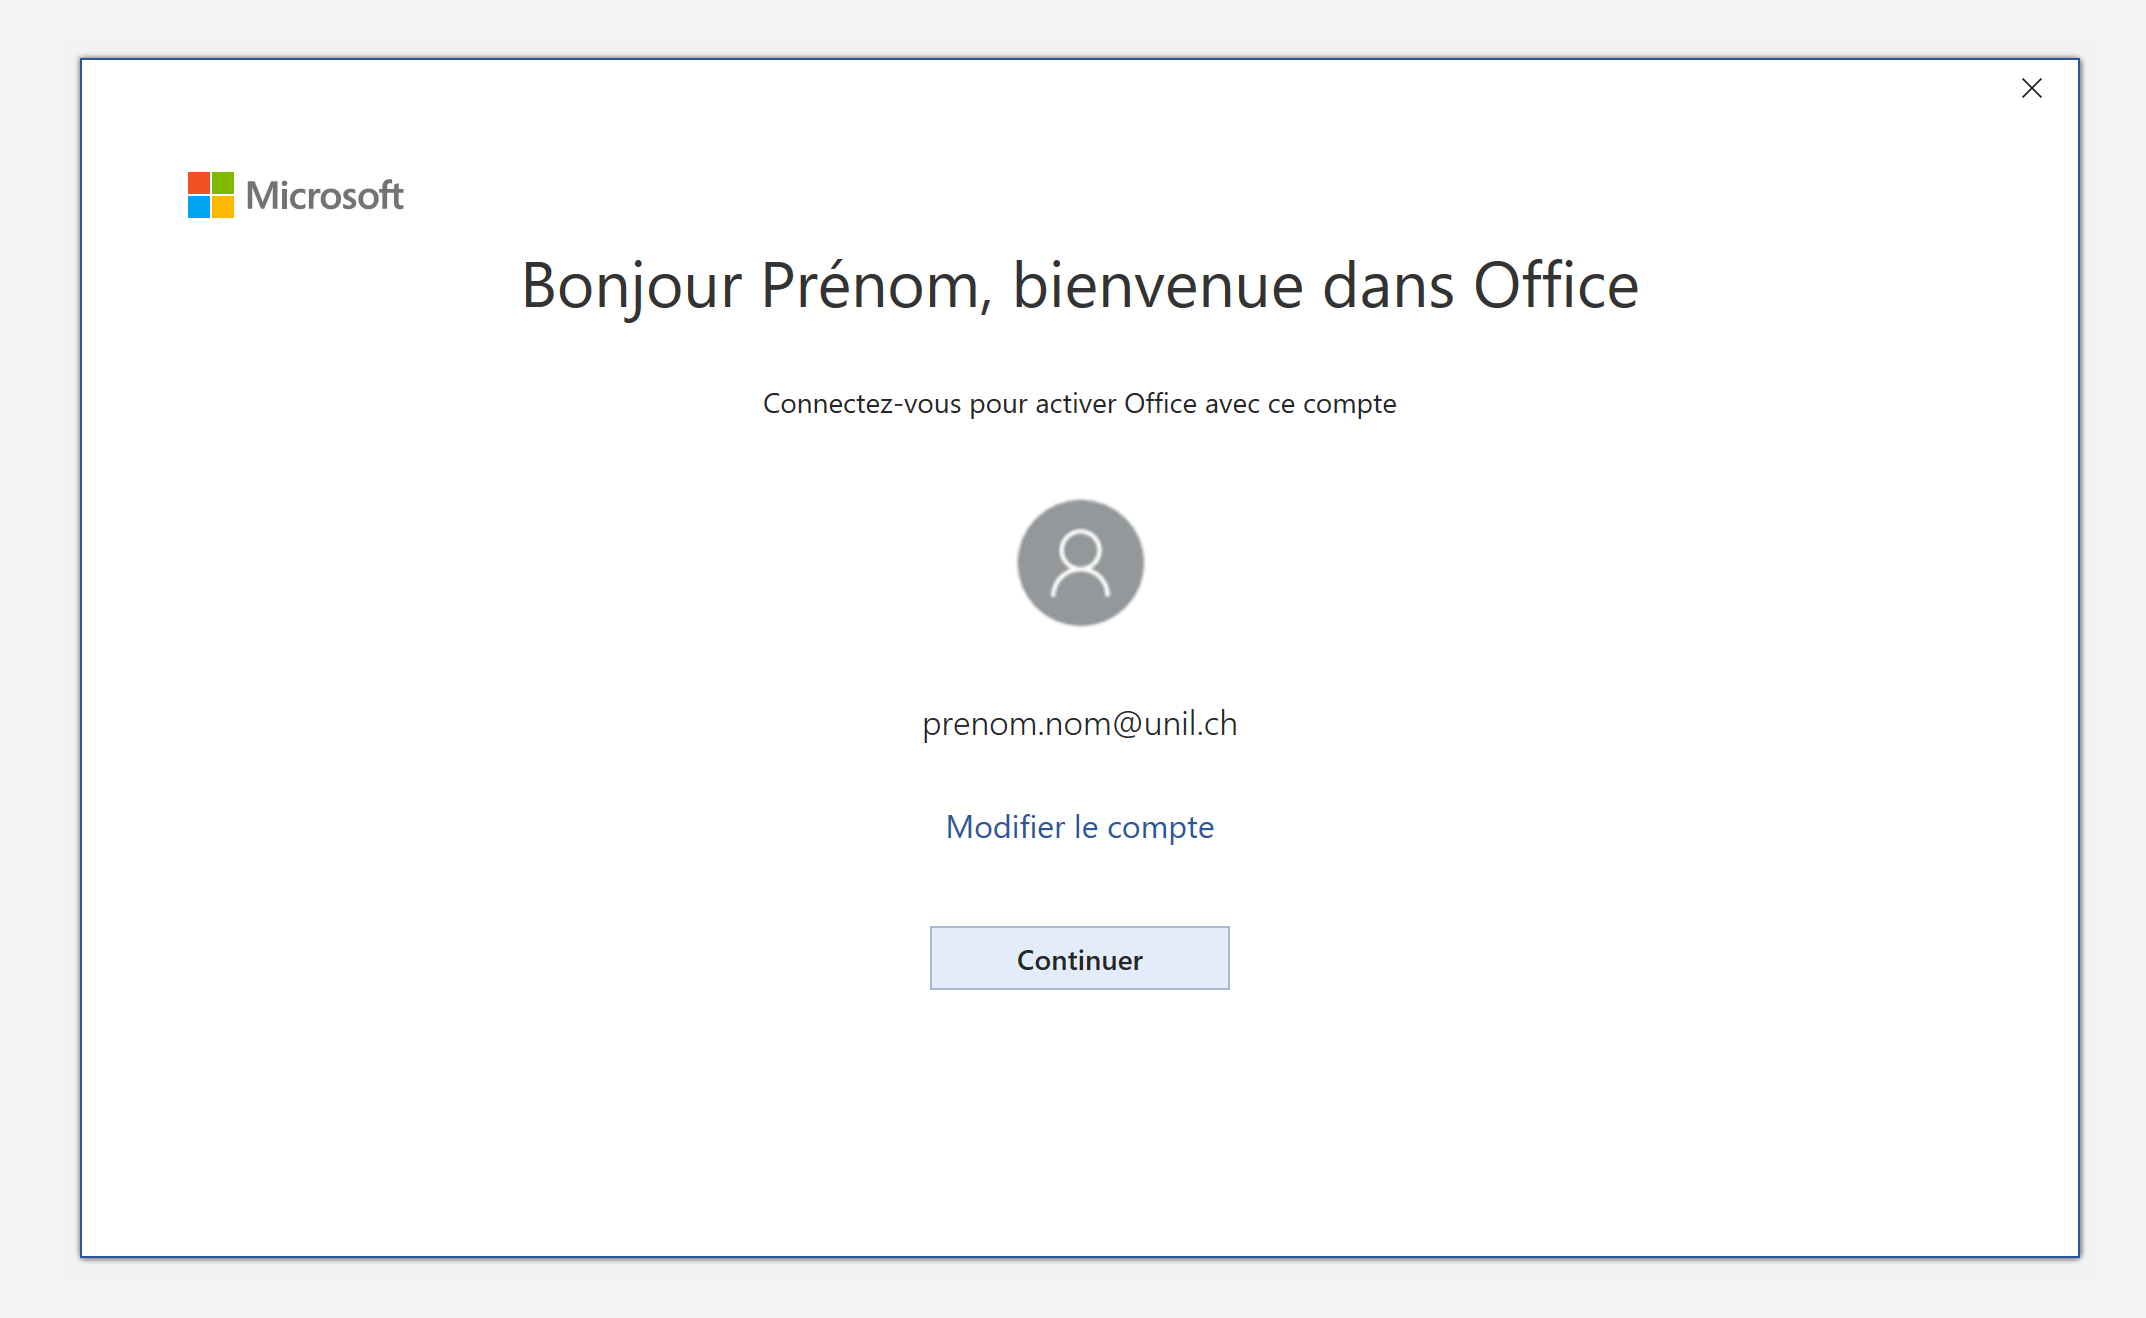
Task: Click the word "Office" in the large heading
Action: click(1556, 287)
